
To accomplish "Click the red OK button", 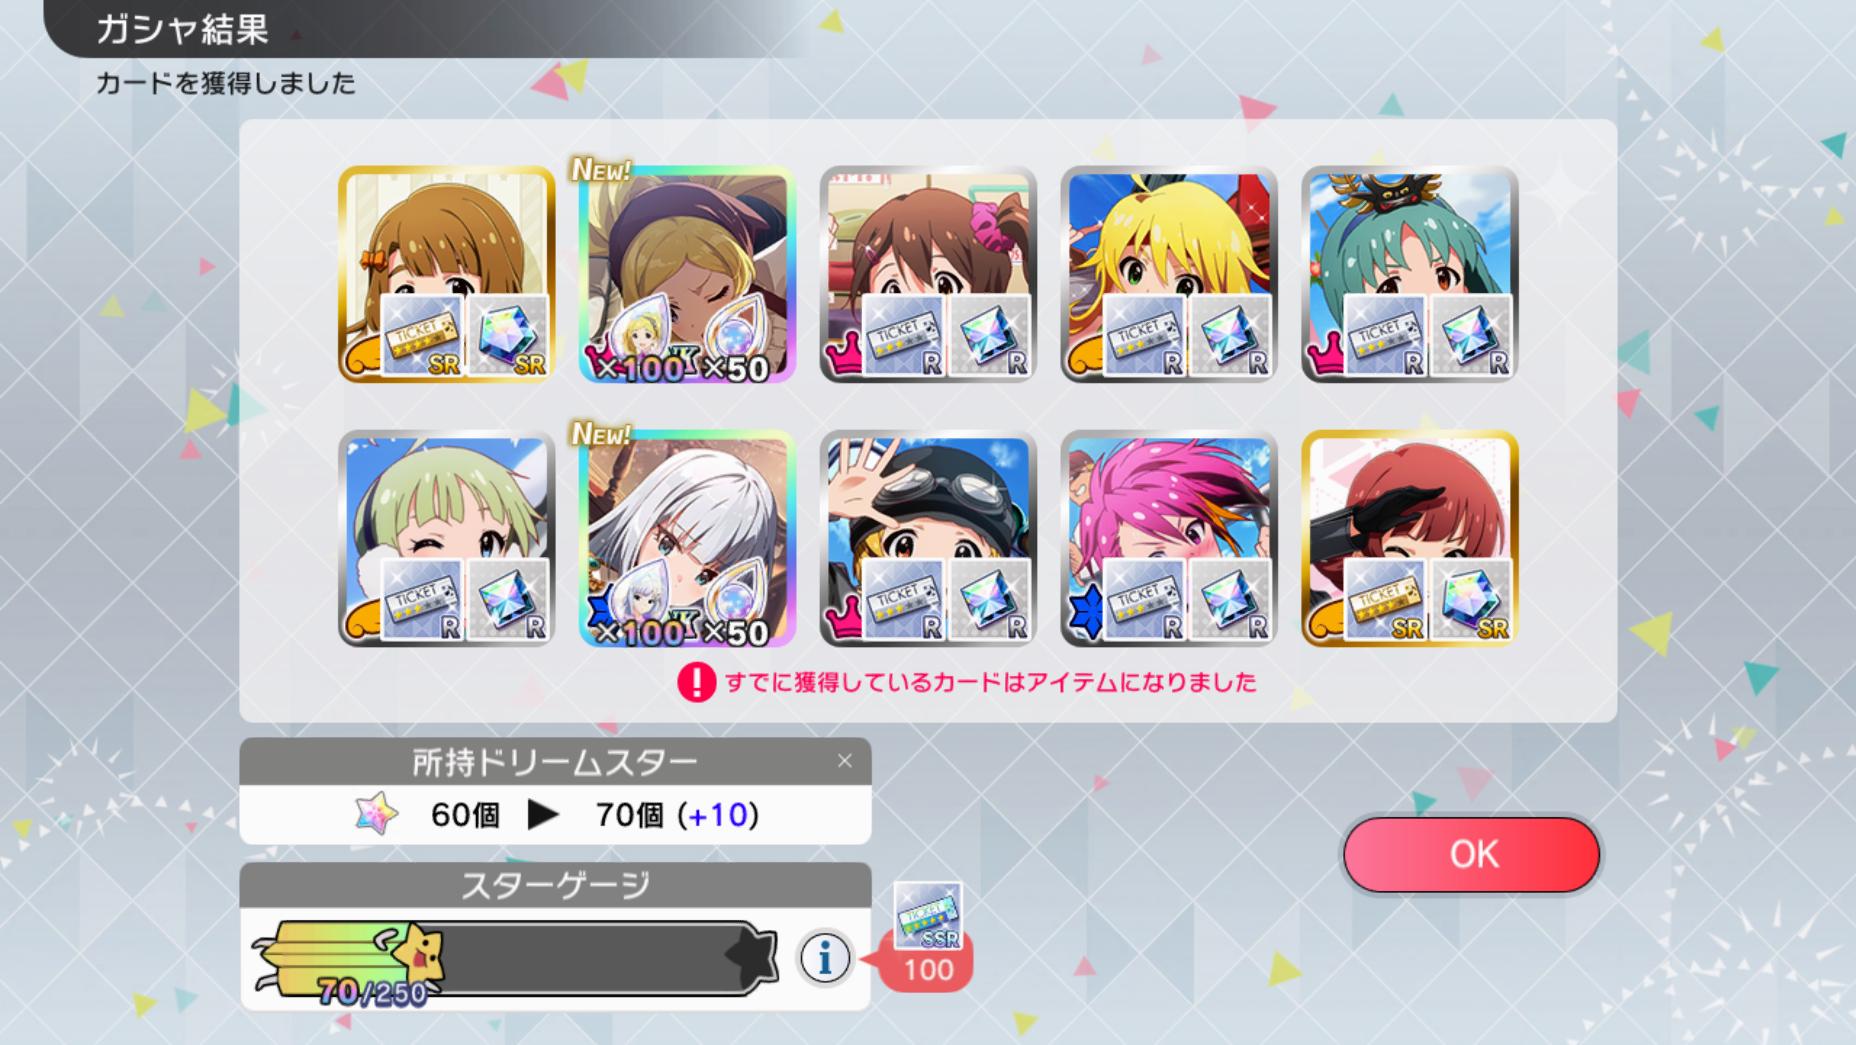I will [1471, 854].
